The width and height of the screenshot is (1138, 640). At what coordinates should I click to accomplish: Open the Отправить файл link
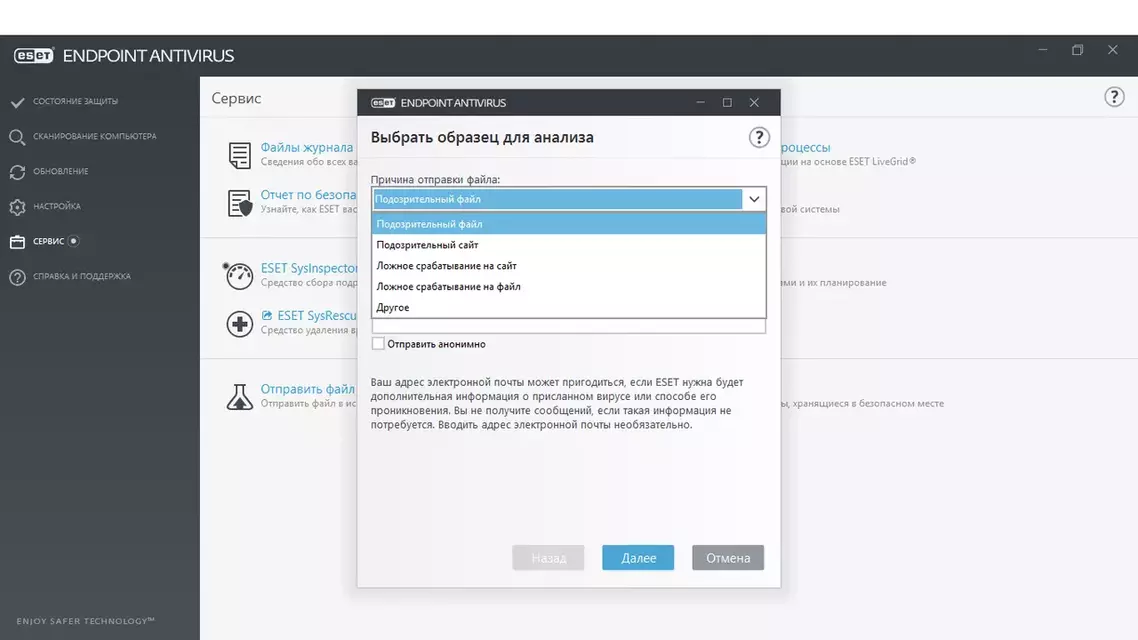pos(308,389)
